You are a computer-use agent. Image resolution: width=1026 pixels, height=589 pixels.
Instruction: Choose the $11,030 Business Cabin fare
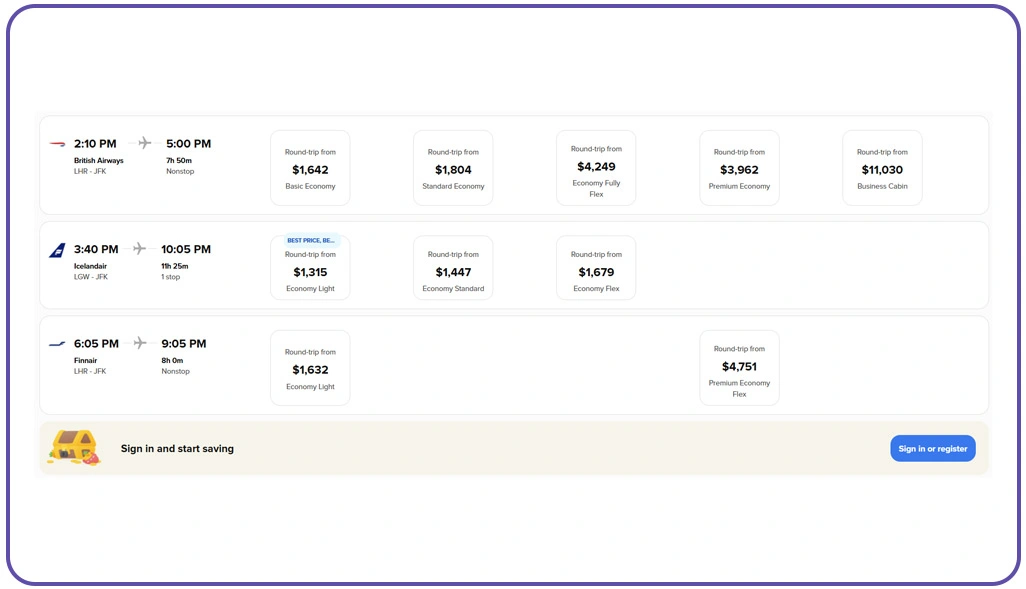point(882,167)
